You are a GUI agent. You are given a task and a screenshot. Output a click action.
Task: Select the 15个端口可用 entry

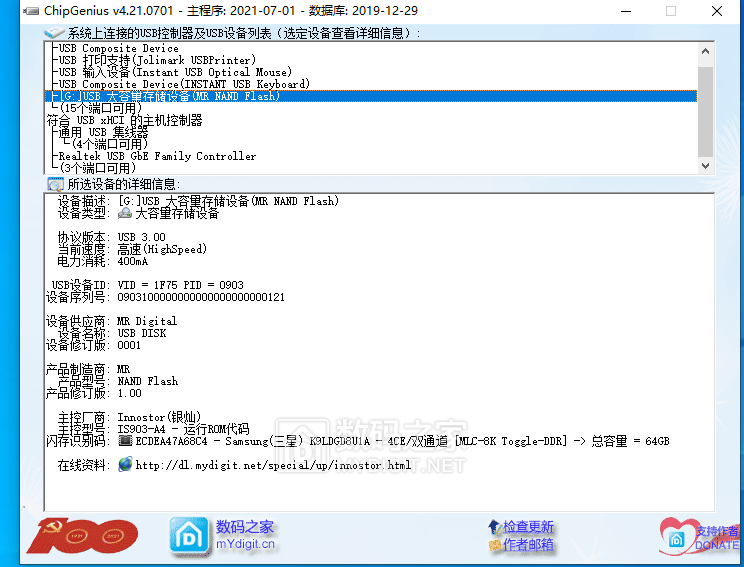click(x=101, y=108)
